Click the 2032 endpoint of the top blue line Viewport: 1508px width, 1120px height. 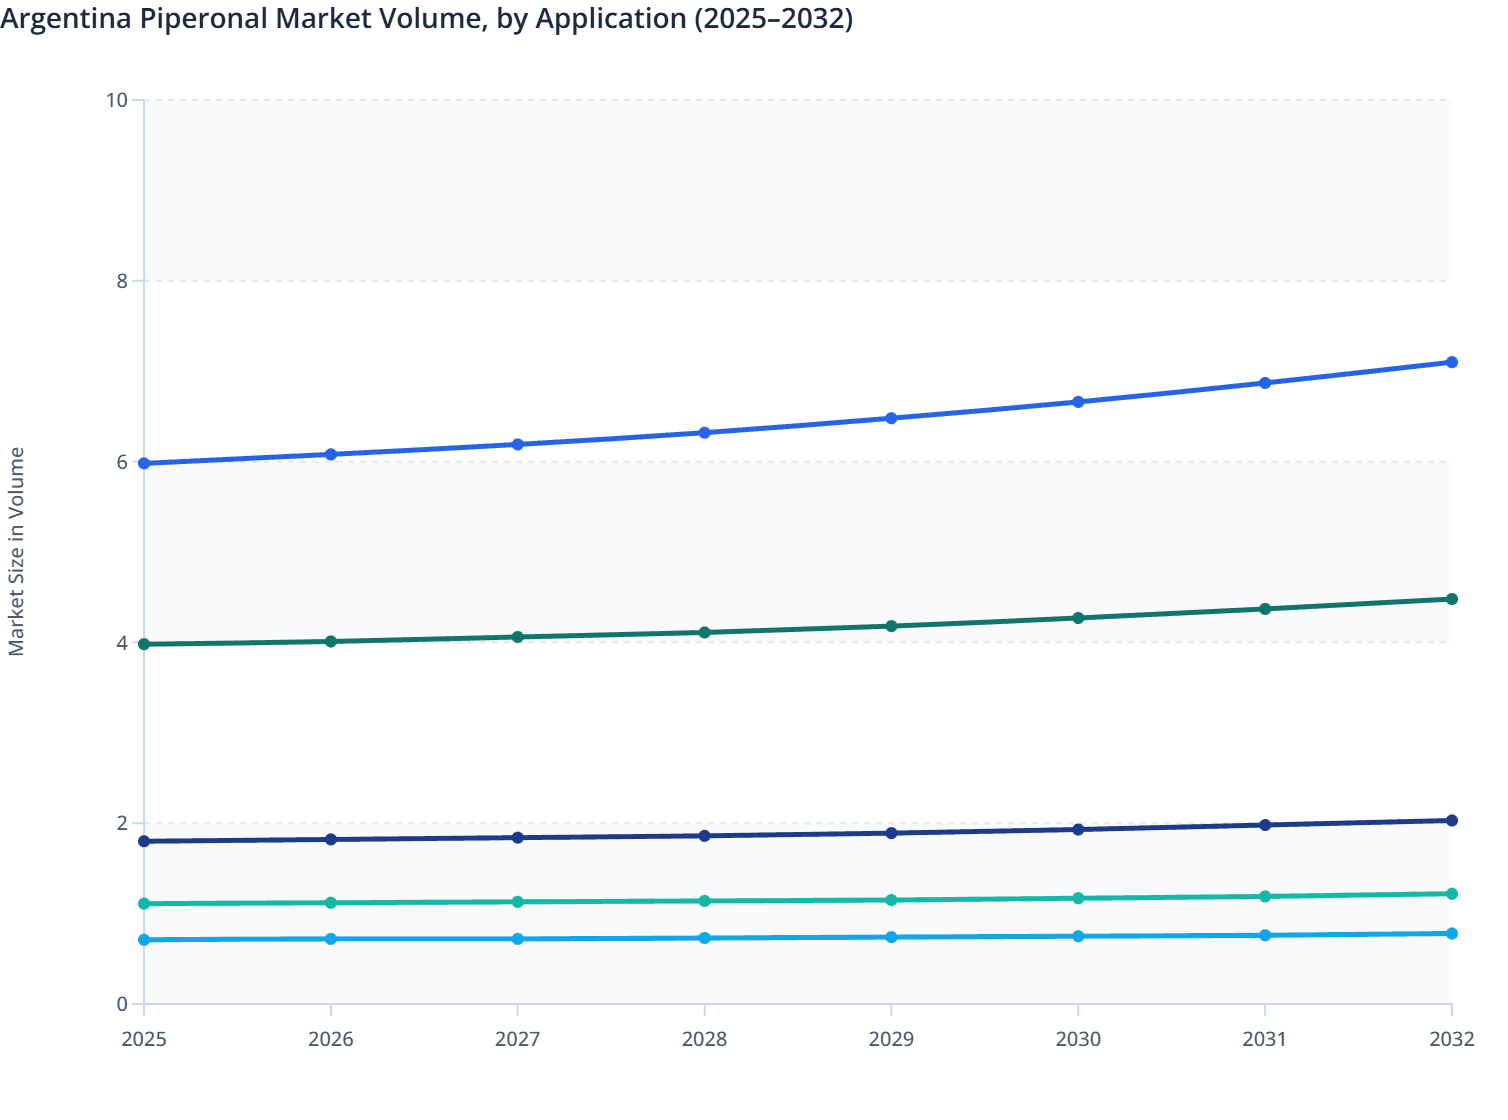point(1452,361)
